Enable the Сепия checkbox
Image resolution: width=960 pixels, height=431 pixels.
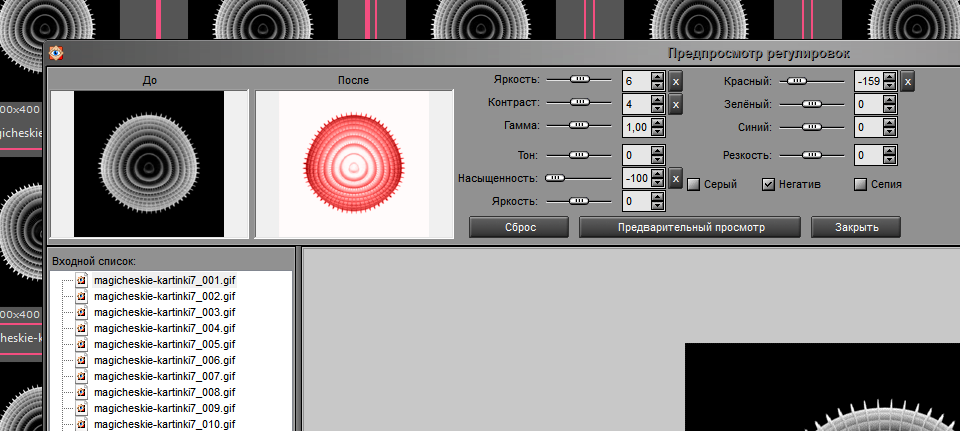[861, 184]
